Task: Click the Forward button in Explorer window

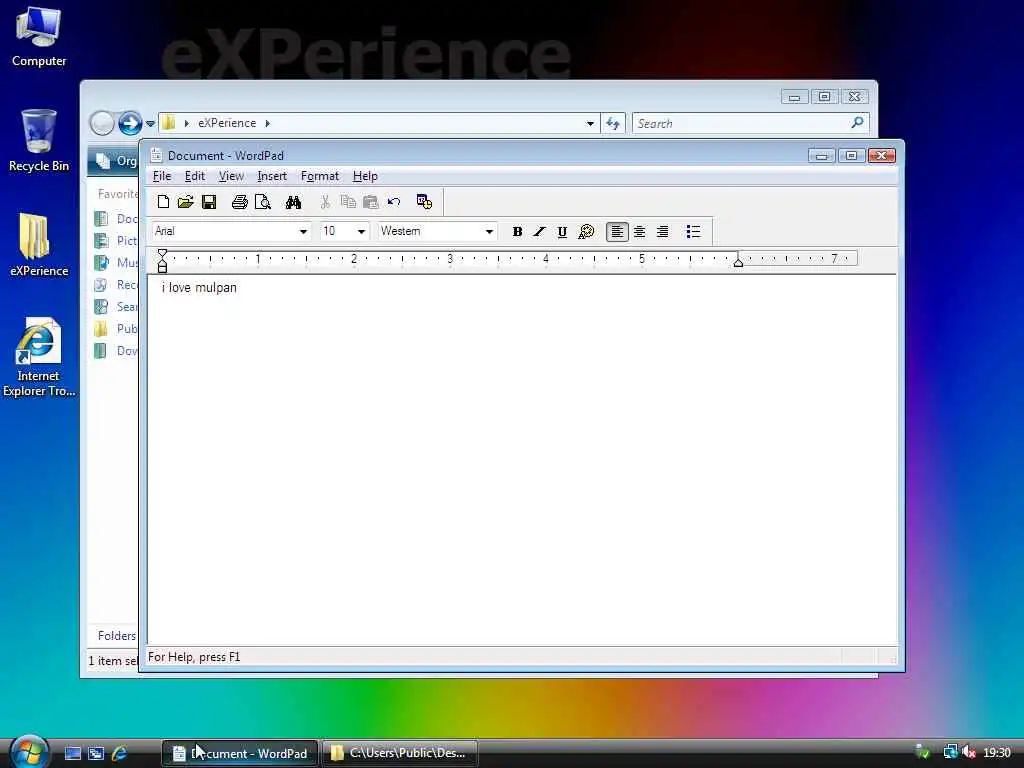Action: click(x=130, y=123)
